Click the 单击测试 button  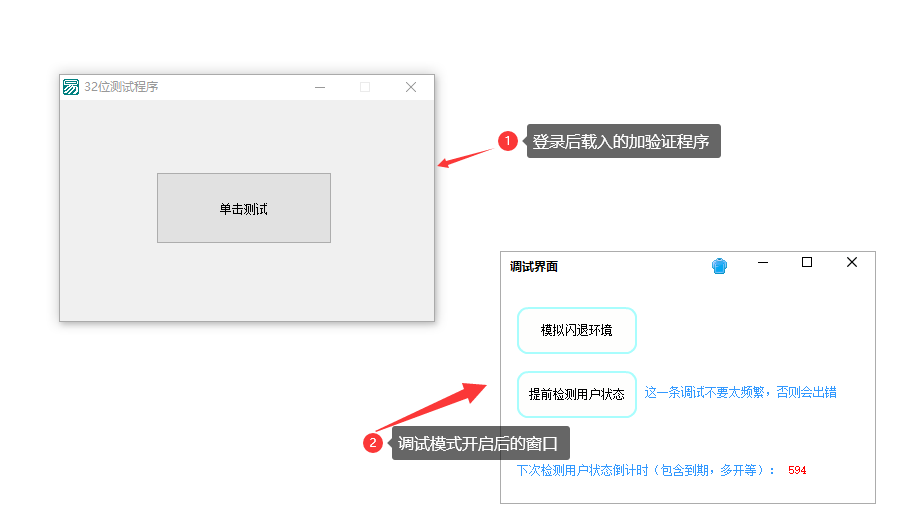click(x=244, y=208)
